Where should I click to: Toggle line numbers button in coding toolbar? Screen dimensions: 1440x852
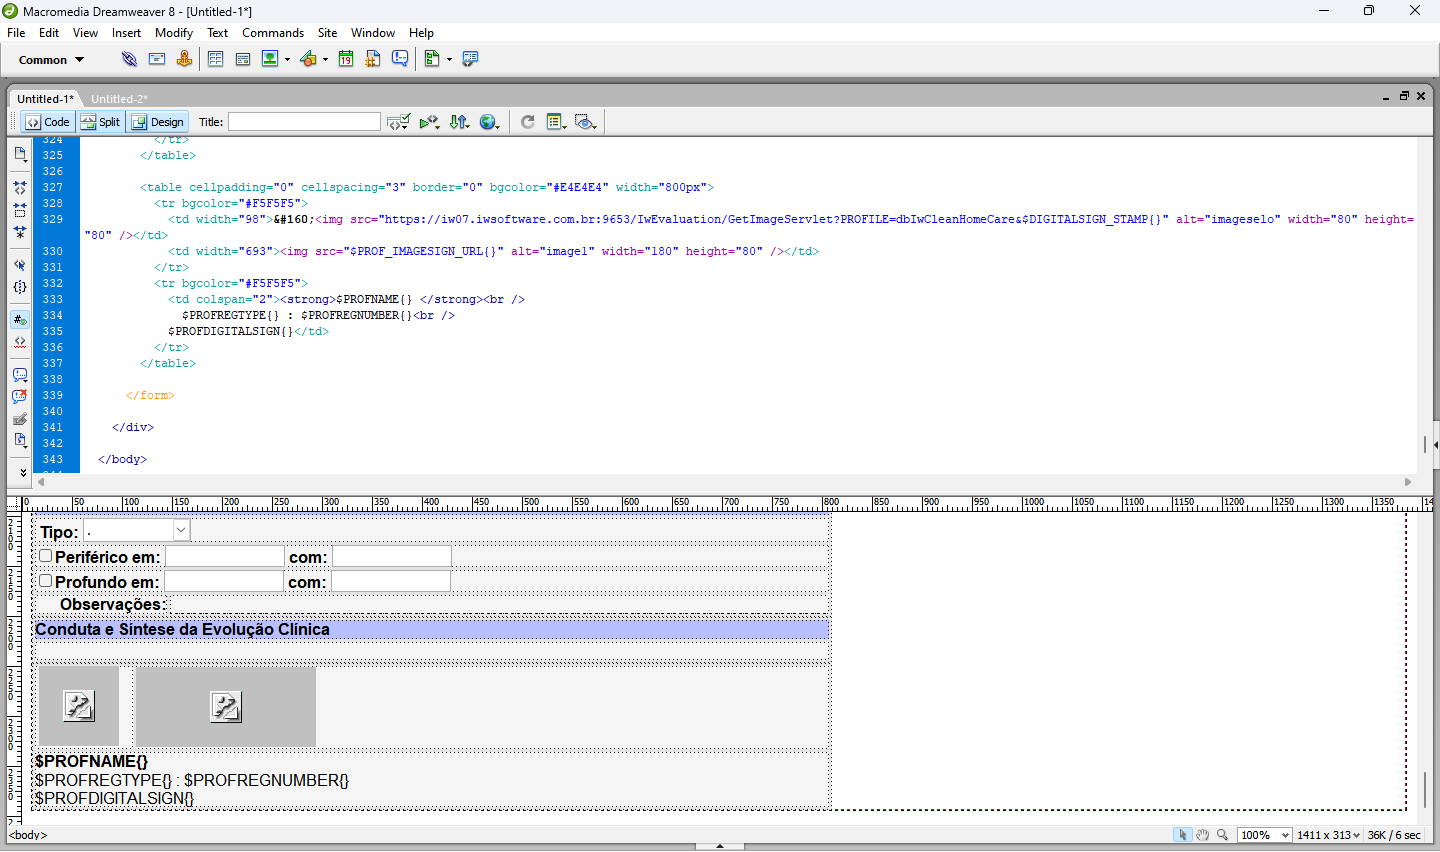(x=20, y=320)
